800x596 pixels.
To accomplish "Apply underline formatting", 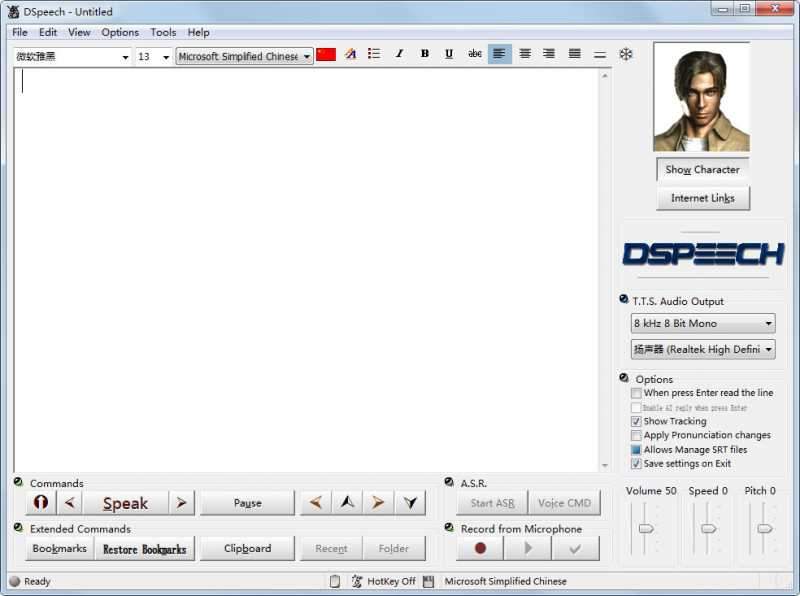I will [449, 55].
